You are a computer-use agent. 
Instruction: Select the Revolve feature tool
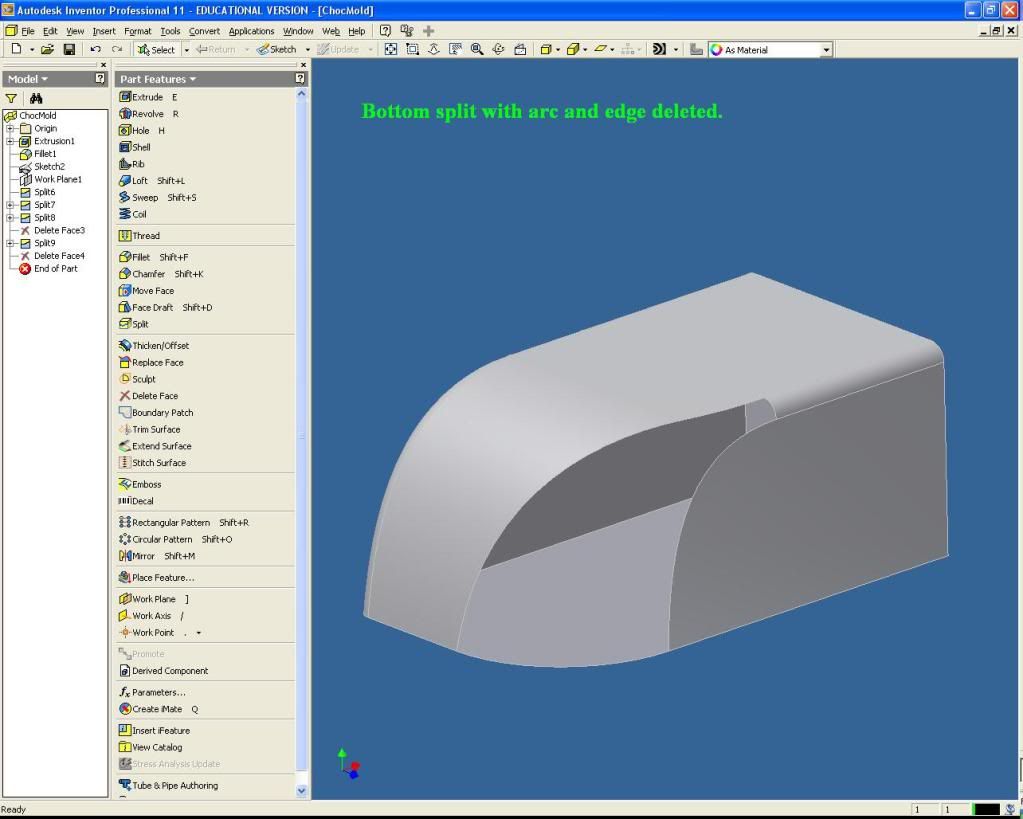coord(147,114)
